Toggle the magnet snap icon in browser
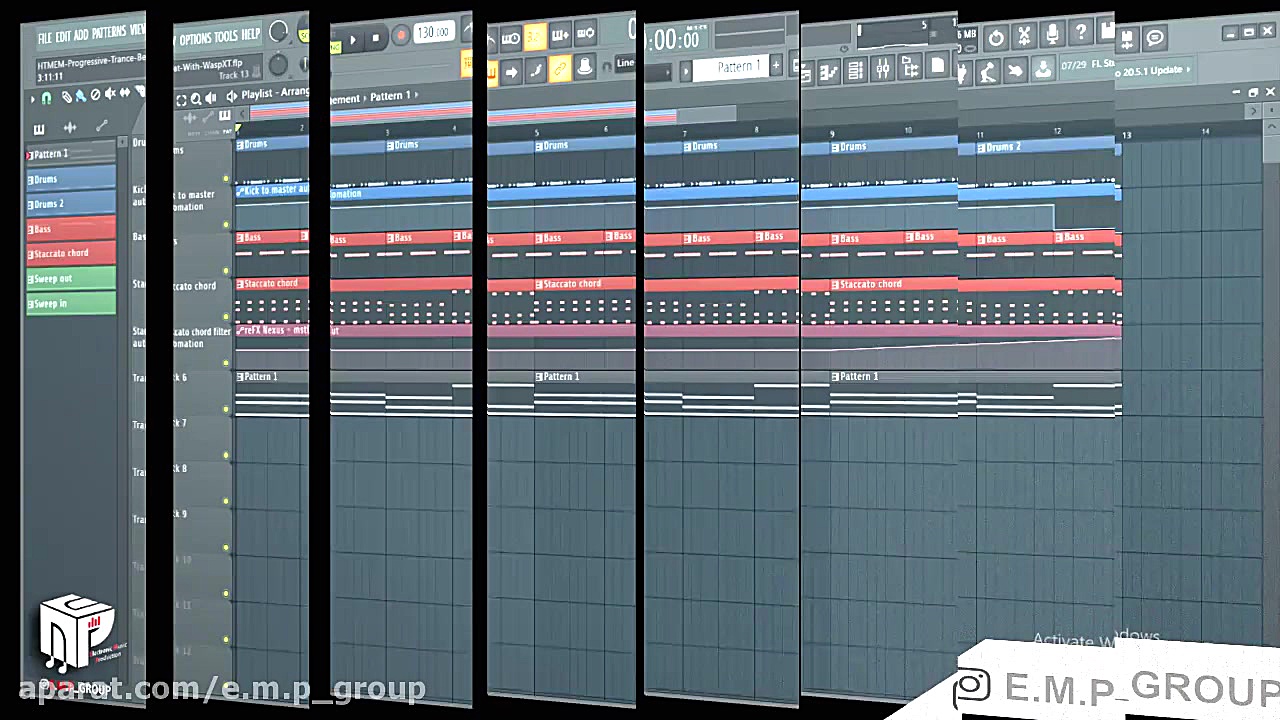The width and height of the screenshot is (1280, 720). click(46, 98)
